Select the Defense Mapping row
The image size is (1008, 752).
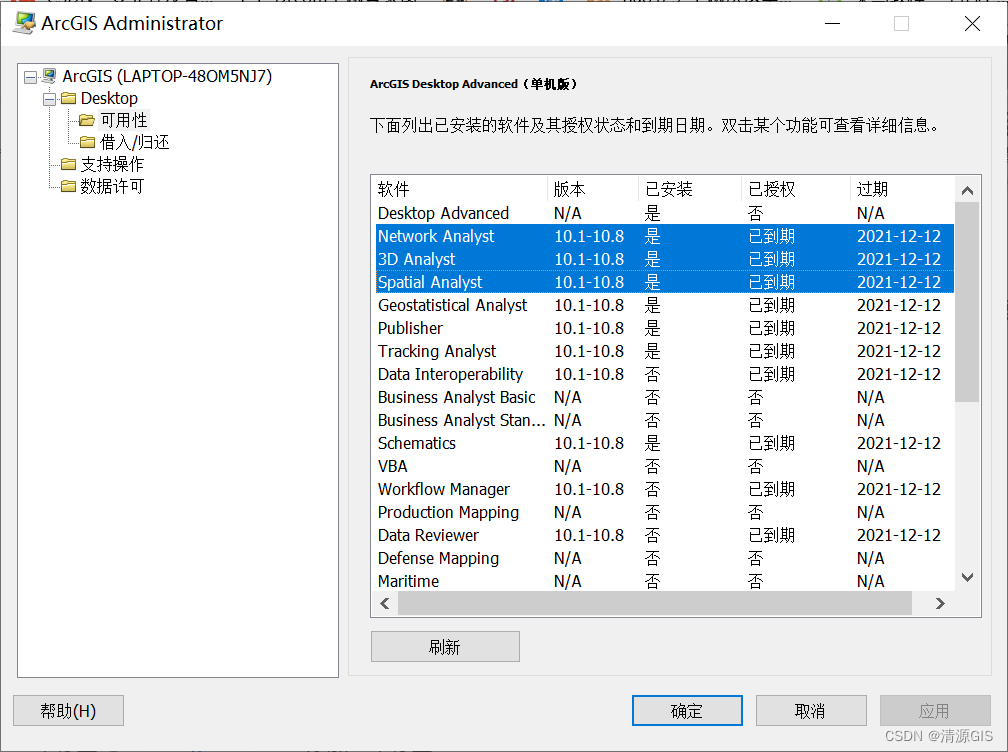pos(663,559)
